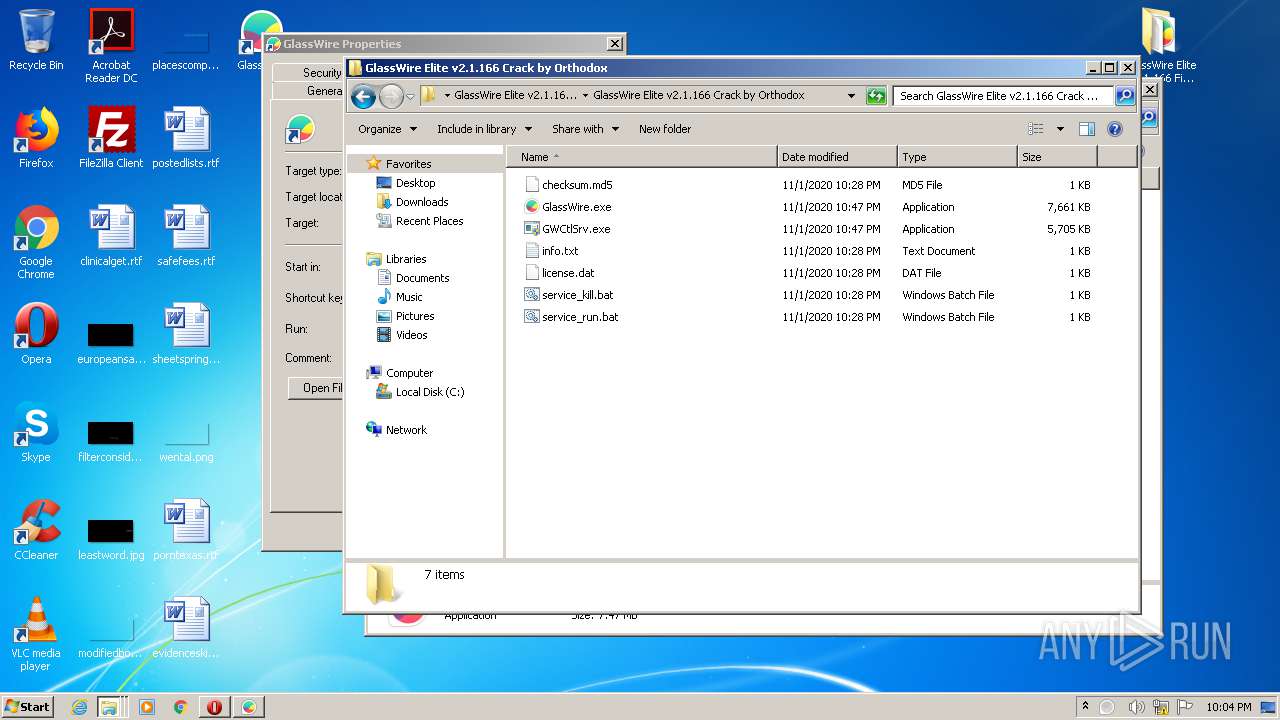
Task: Click the change view icon
Action: (1036, 129)
